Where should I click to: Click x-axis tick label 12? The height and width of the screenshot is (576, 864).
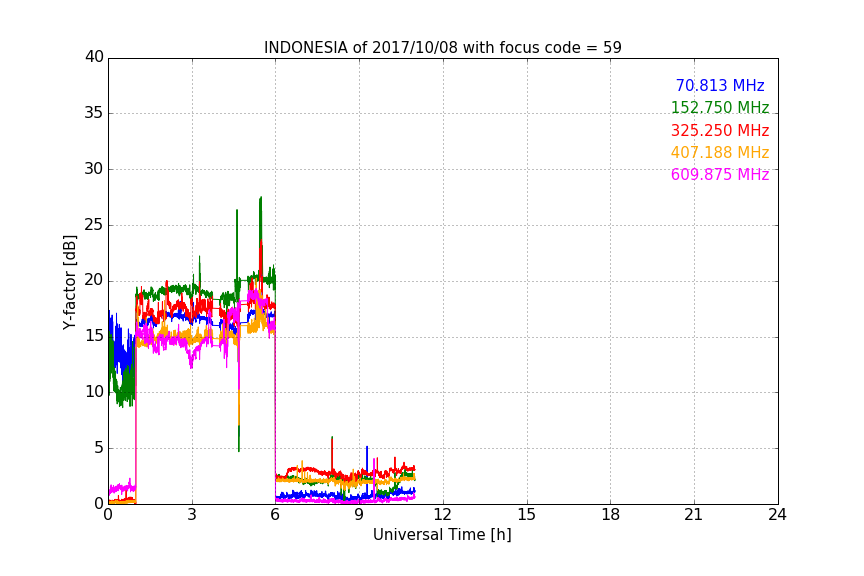click(x=443, y=515)
